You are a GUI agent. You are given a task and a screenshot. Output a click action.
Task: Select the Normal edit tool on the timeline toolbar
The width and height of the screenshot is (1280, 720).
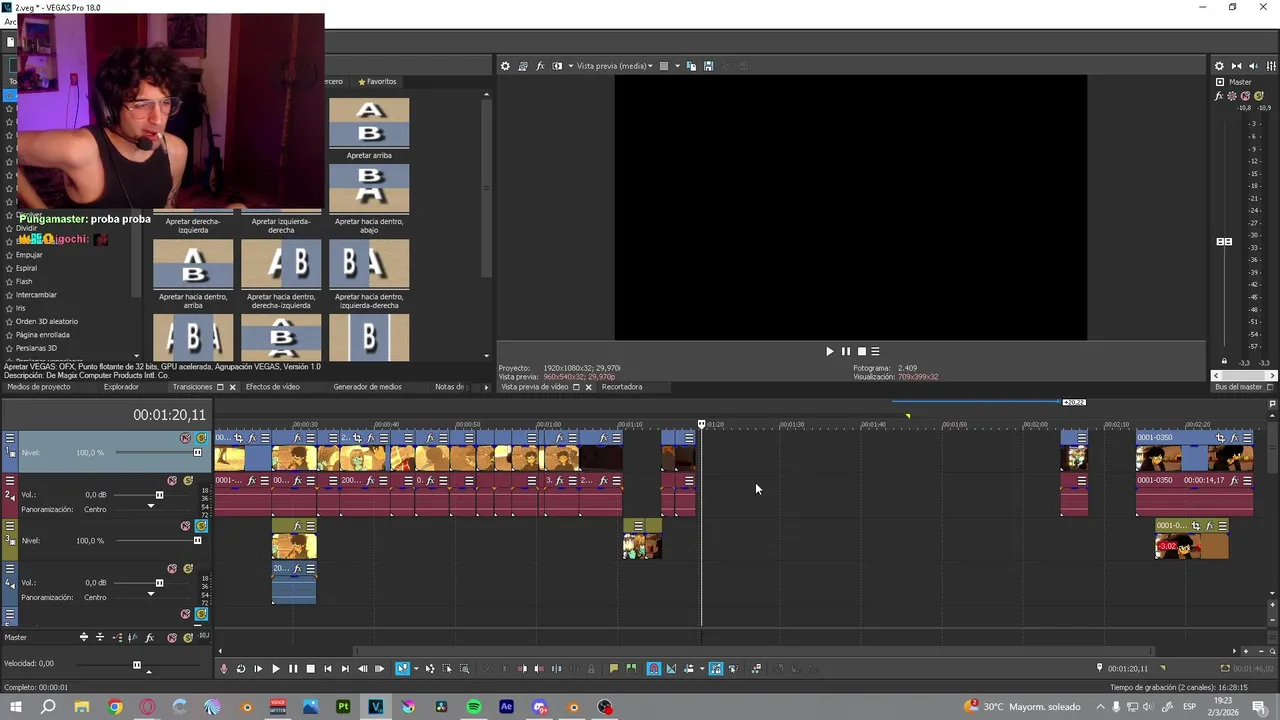click(x=402, y=669)
